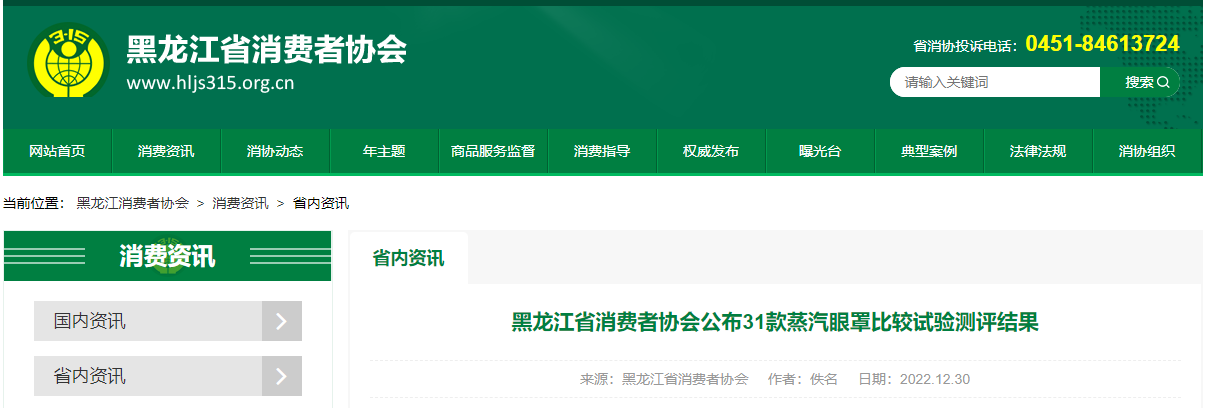The image size is (1207, 408).
Task: Go to 消协动态 menu item
Action: coord(275,151)
